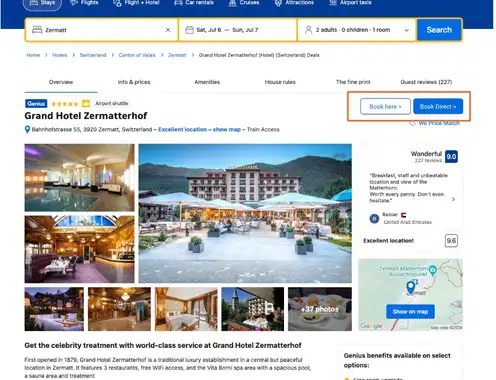The image size is (496, 380).
Task: Open the bedroom thumbnail photo
Action: pyautogui.click(x=186, y=309)
